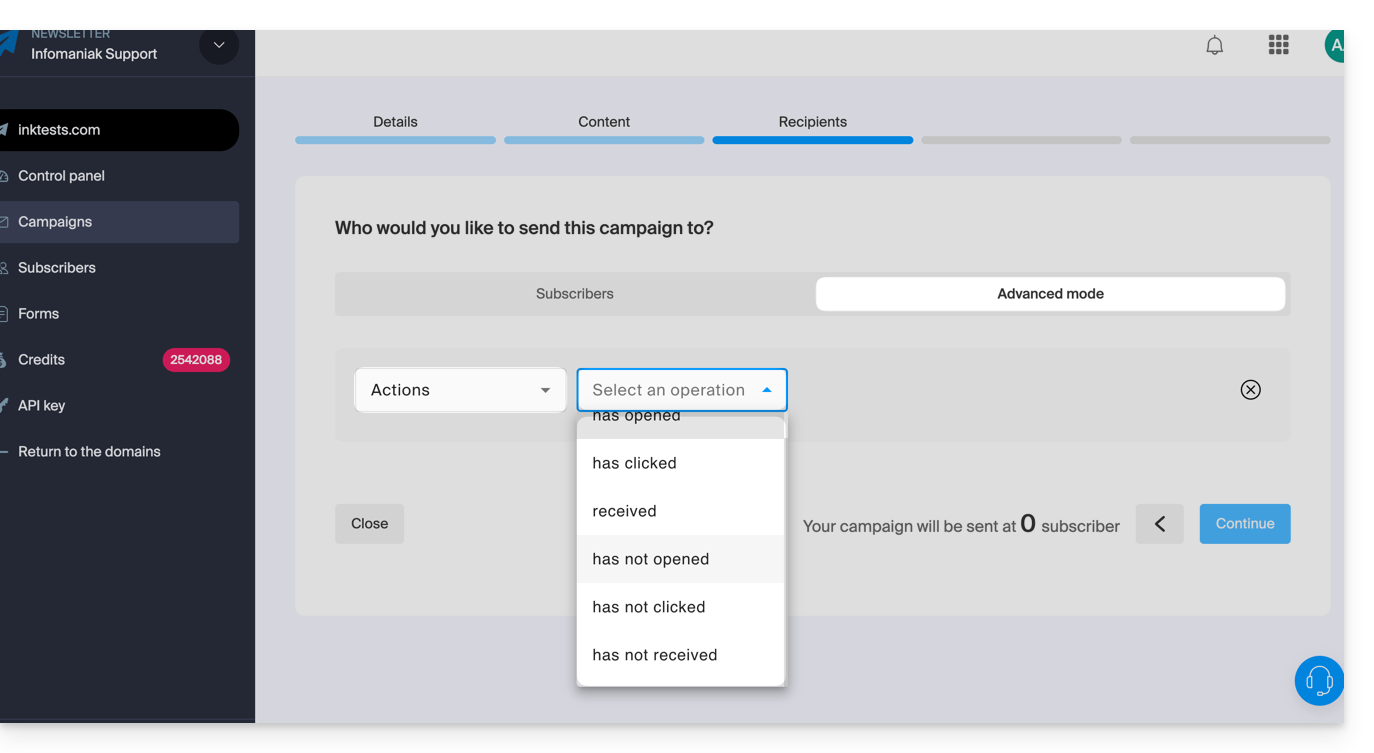1374x753 pixels.
Task: Go back with the left chevron button
Action: (x=1160, y=524)
